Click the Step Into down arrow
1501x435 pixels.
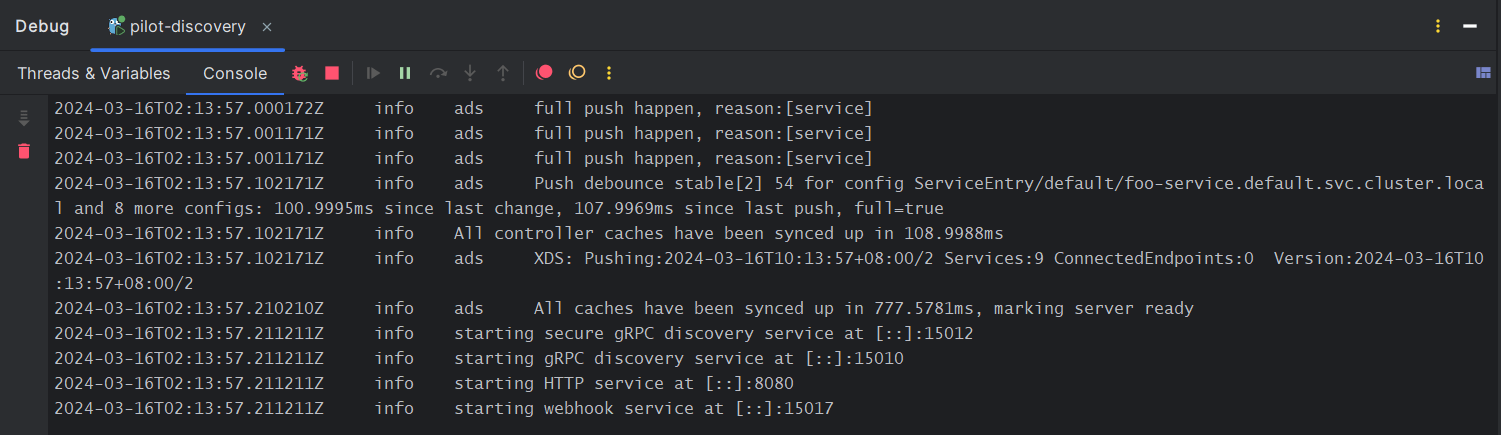coord(470,73)
